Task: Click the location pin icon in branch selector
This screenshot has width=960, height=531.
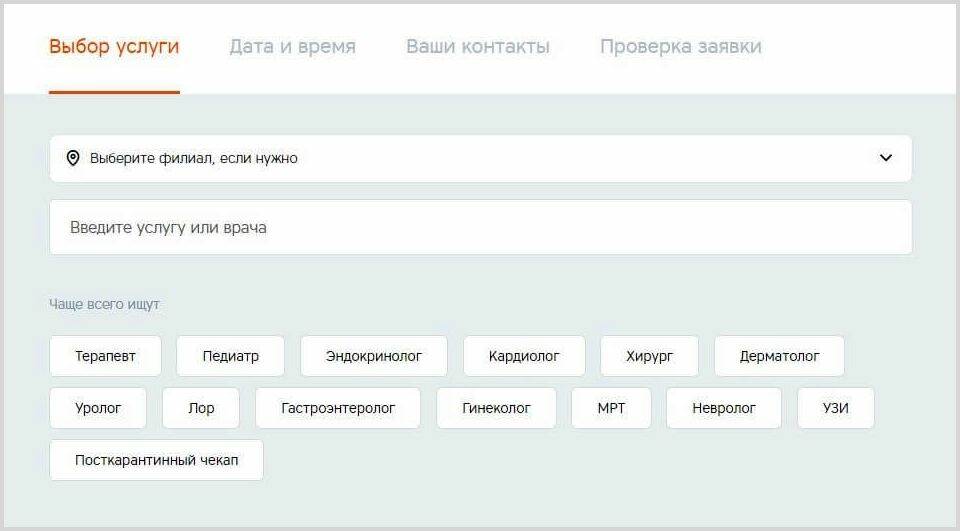Action: point(73,158)
